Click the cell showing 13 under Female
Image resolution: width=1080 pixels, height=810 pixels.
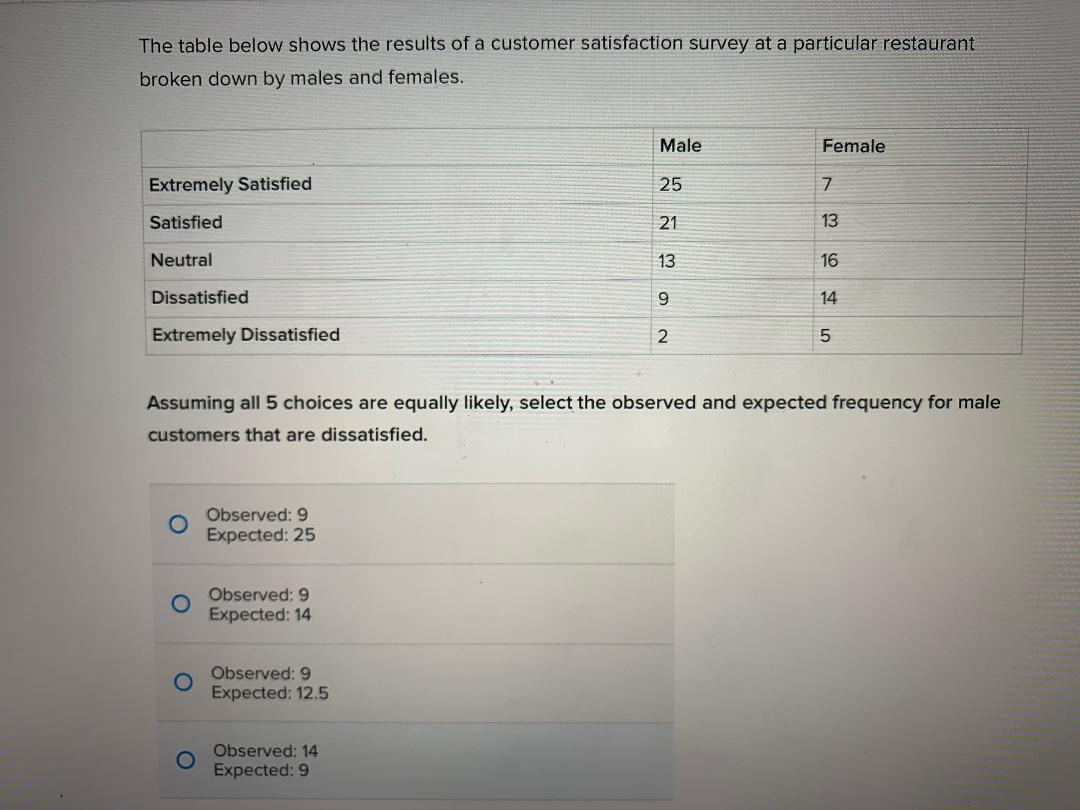tap(829, 221)
